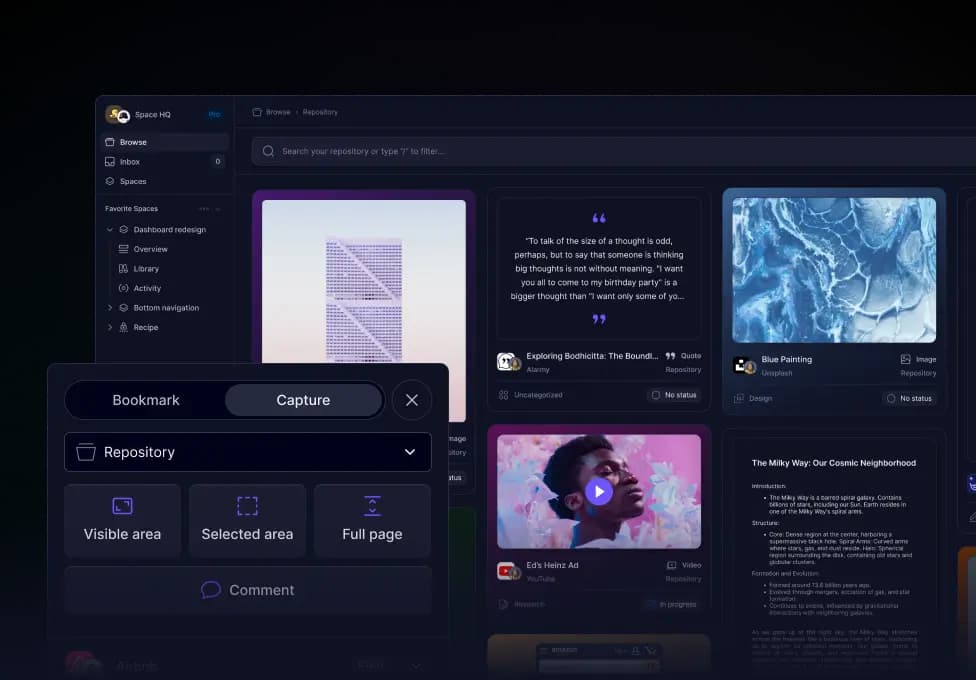This screenshot has width=976, height=680.
Task: Open the Browse section in sidebar
Action: [164, 142]
